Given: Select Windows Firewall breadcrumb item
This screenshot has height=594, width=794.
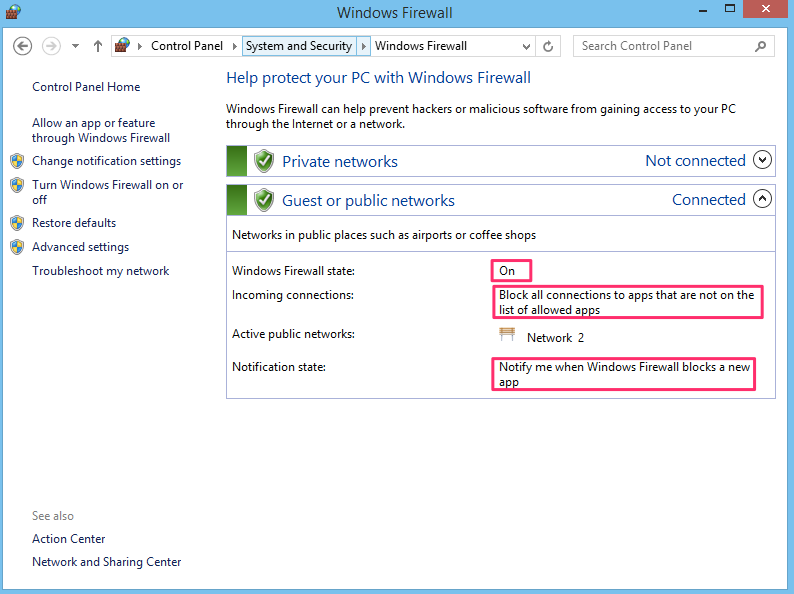Looking at the screenshot, I should [421, 46].
